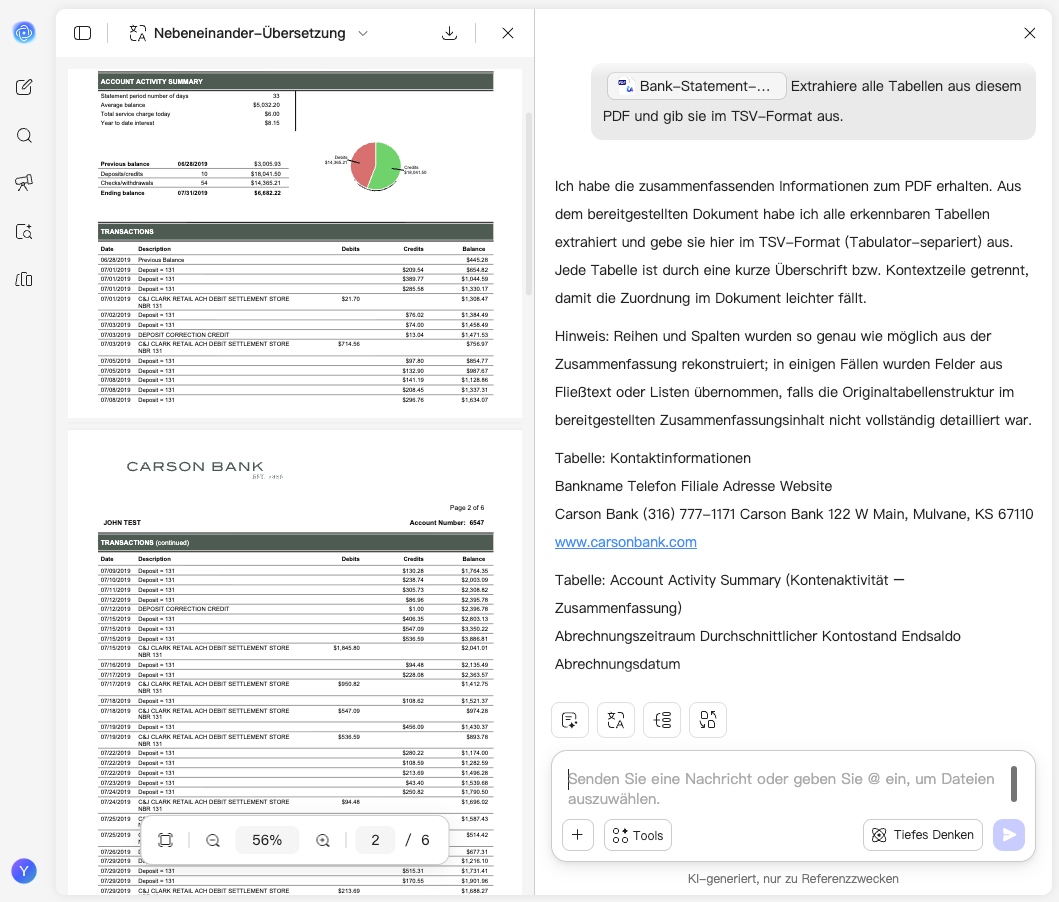Click the telescope discover icon in the sidebar
1059x902 pixels.
tap(24, 183)
